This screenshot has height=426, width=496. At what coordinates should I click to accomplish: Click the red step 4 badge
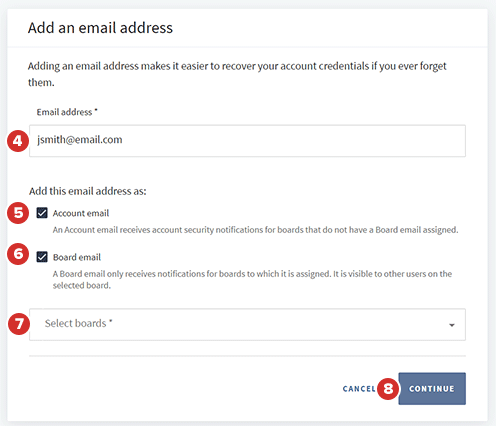(x=18, y=141)
